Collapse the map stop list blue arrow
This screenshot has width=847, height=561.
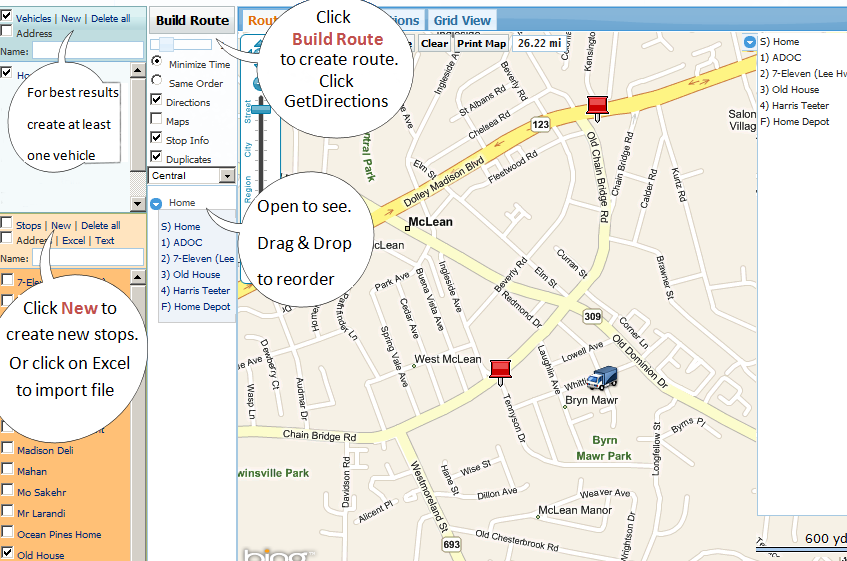click(750, 42)
